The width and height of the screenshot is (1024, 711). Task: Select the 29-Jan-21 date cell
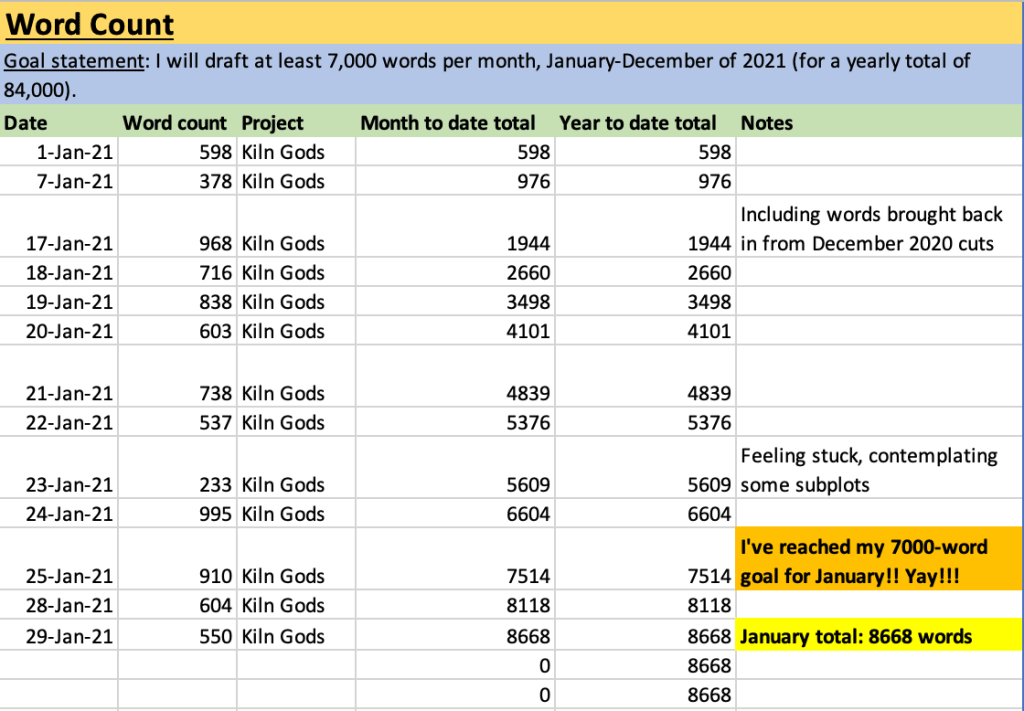pos(59,635)
